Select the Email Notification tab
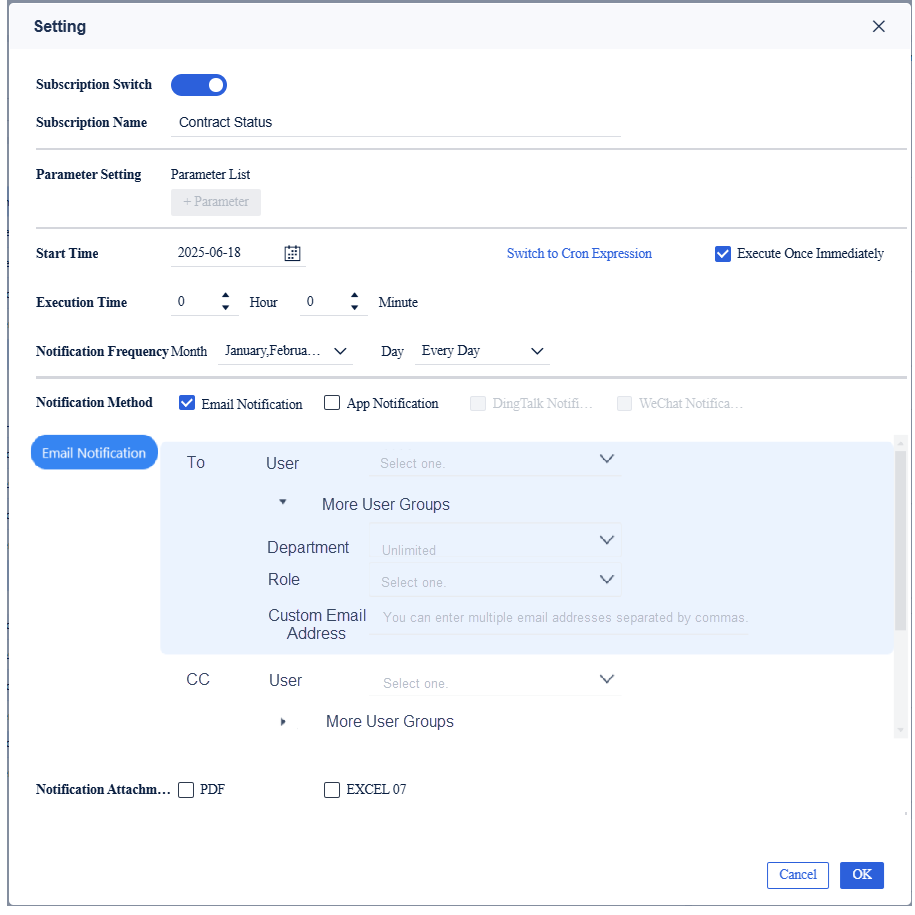 pyautogui.click(x=94, y=452)
